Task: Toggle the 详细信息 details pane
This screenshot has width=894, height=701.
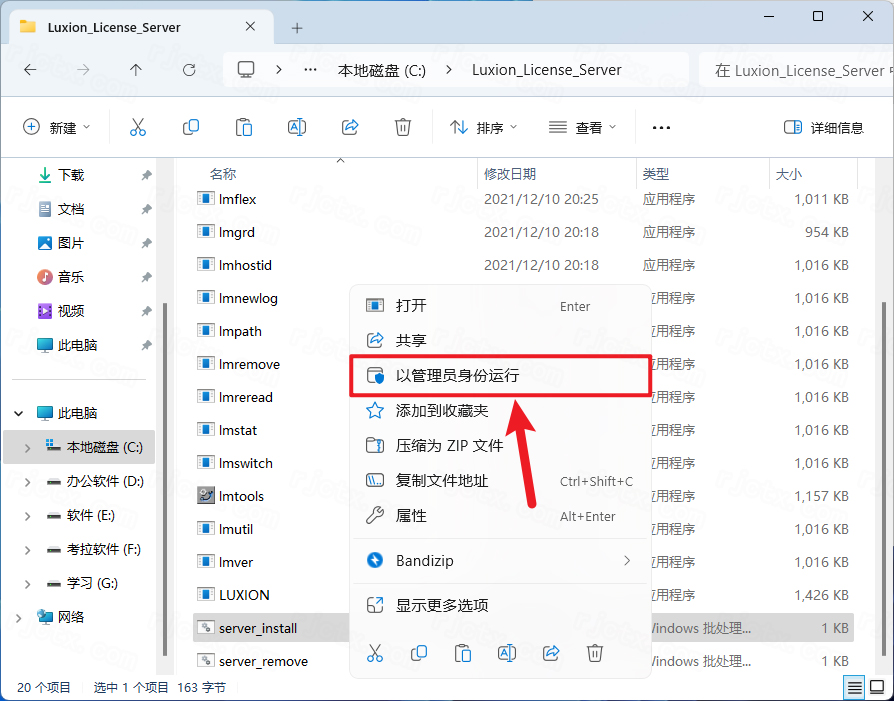Action: (824, 127)
